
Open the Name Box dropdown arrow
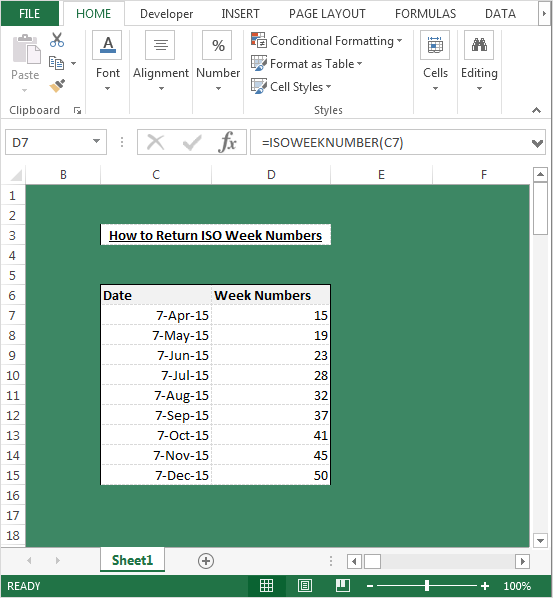tap(96, 142)
